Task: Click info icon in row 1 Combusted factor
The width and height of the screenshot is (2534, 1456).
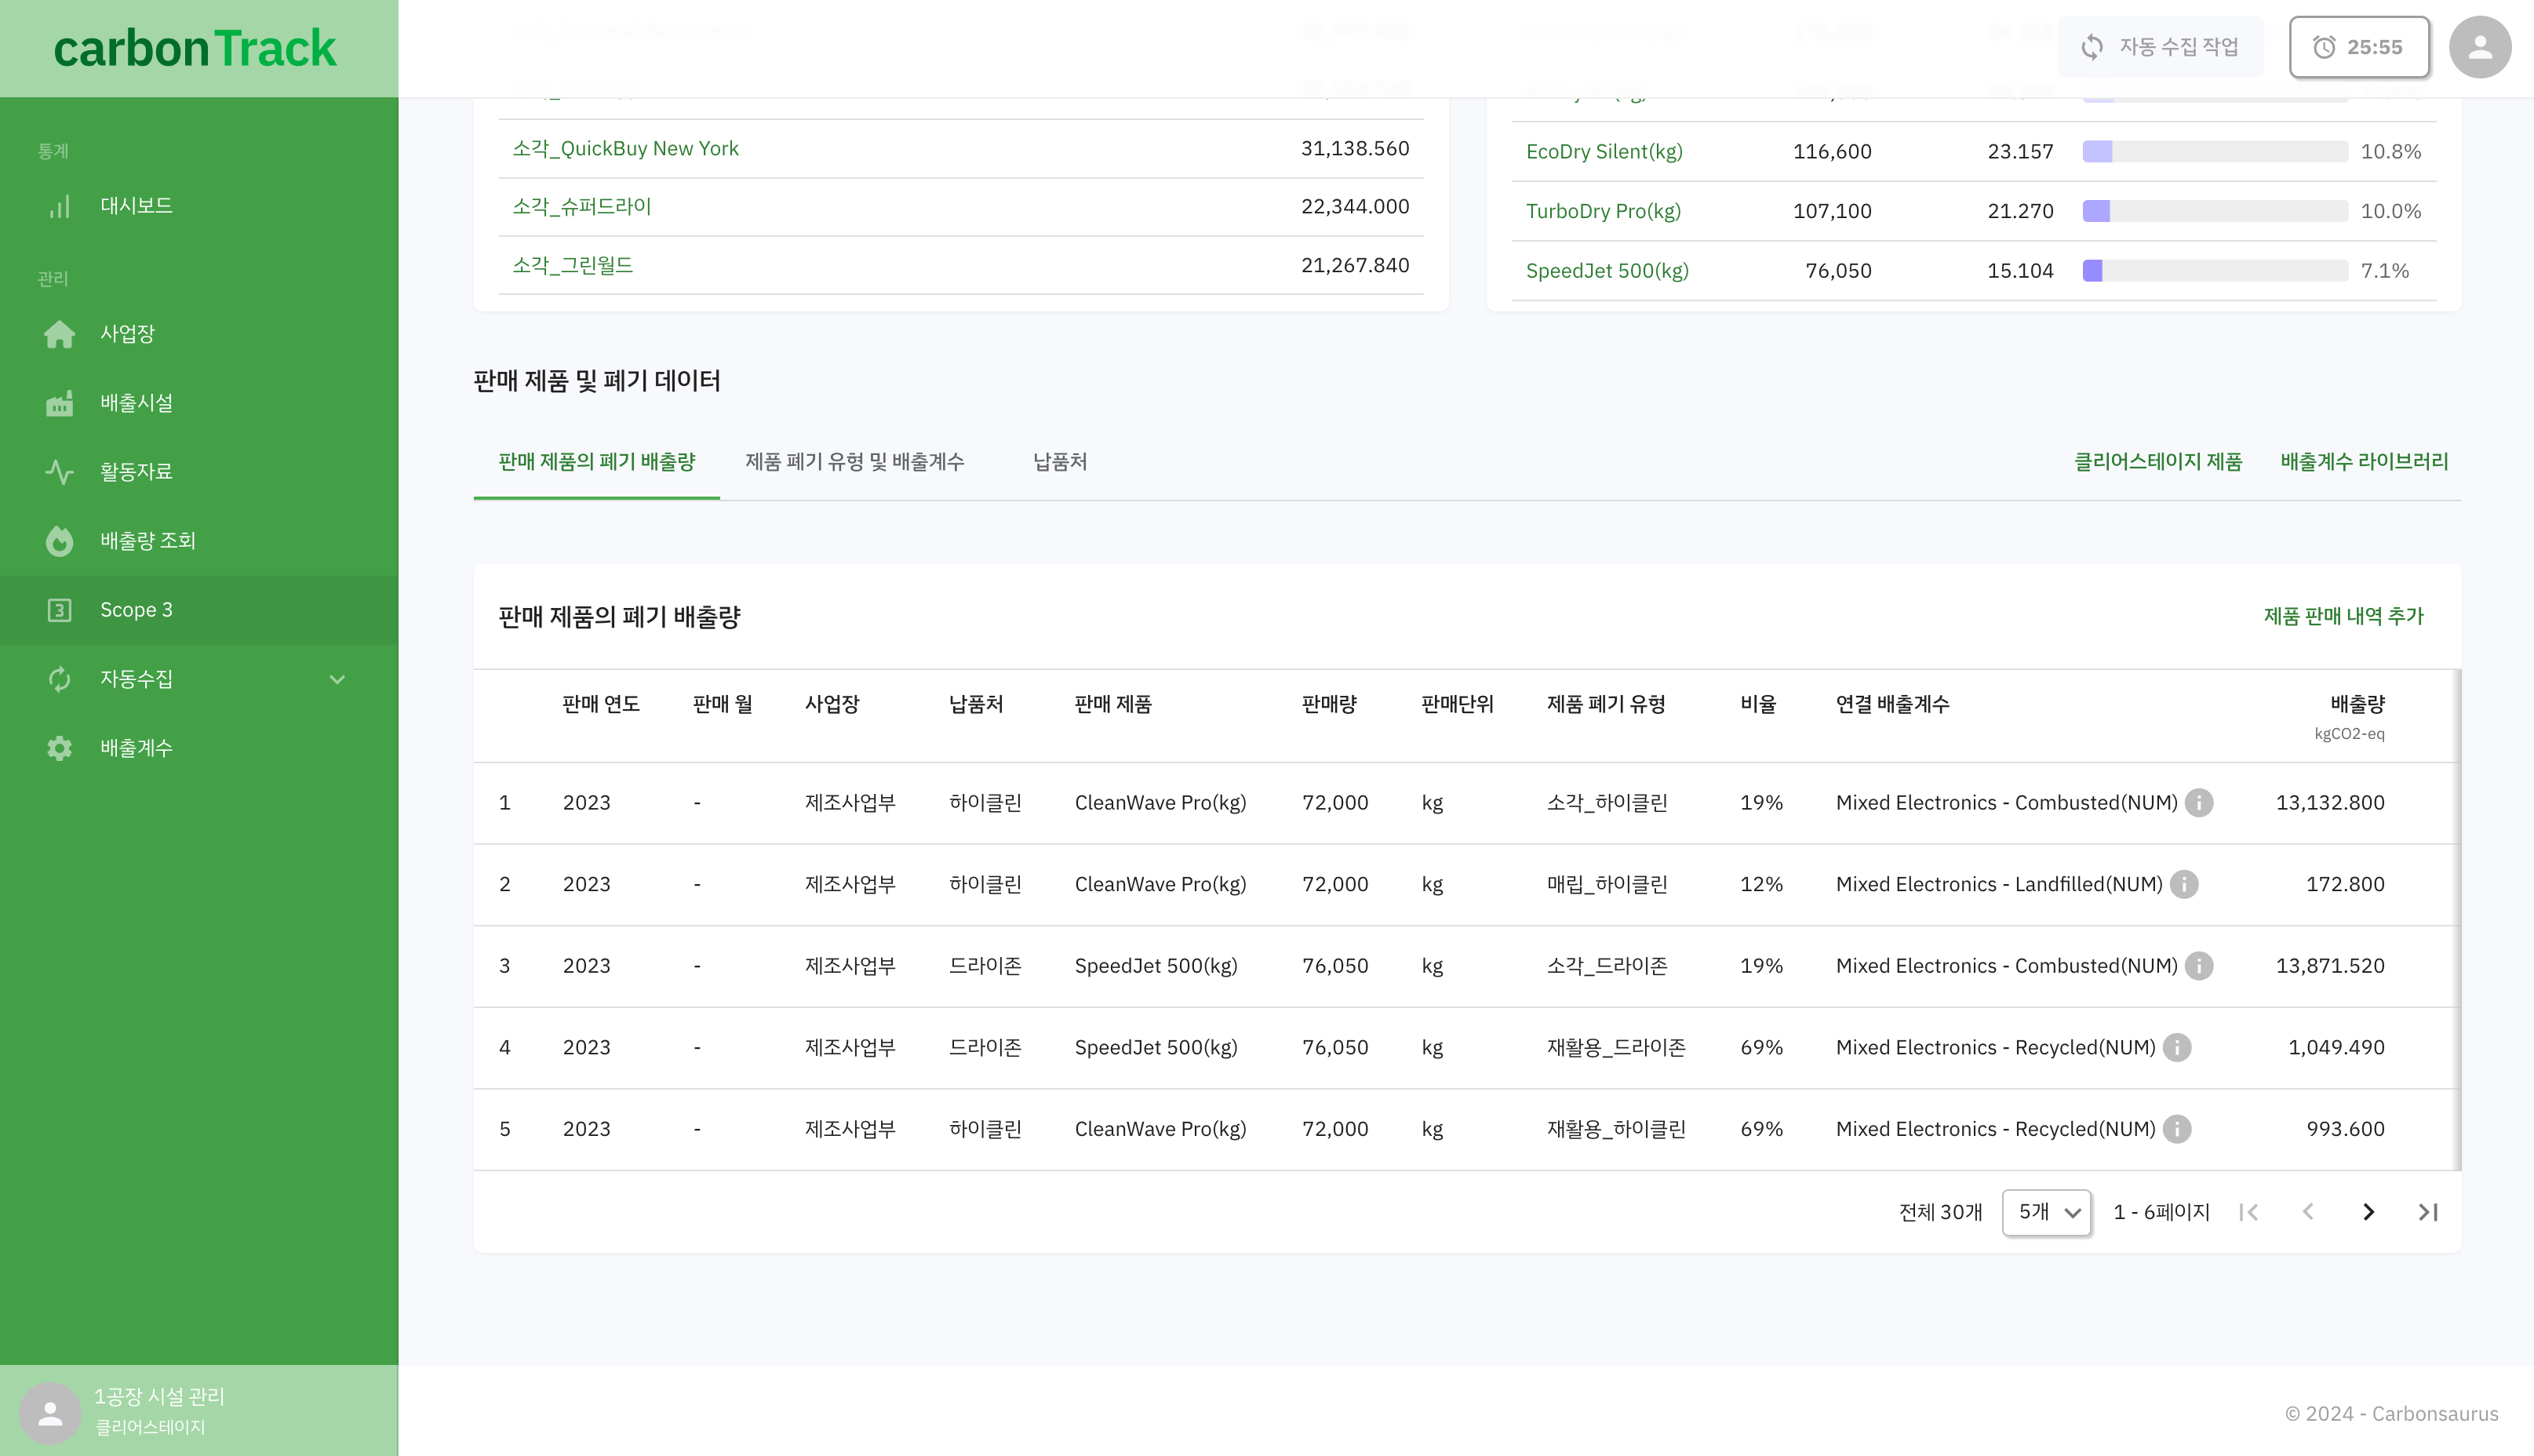Action: 2199,803
